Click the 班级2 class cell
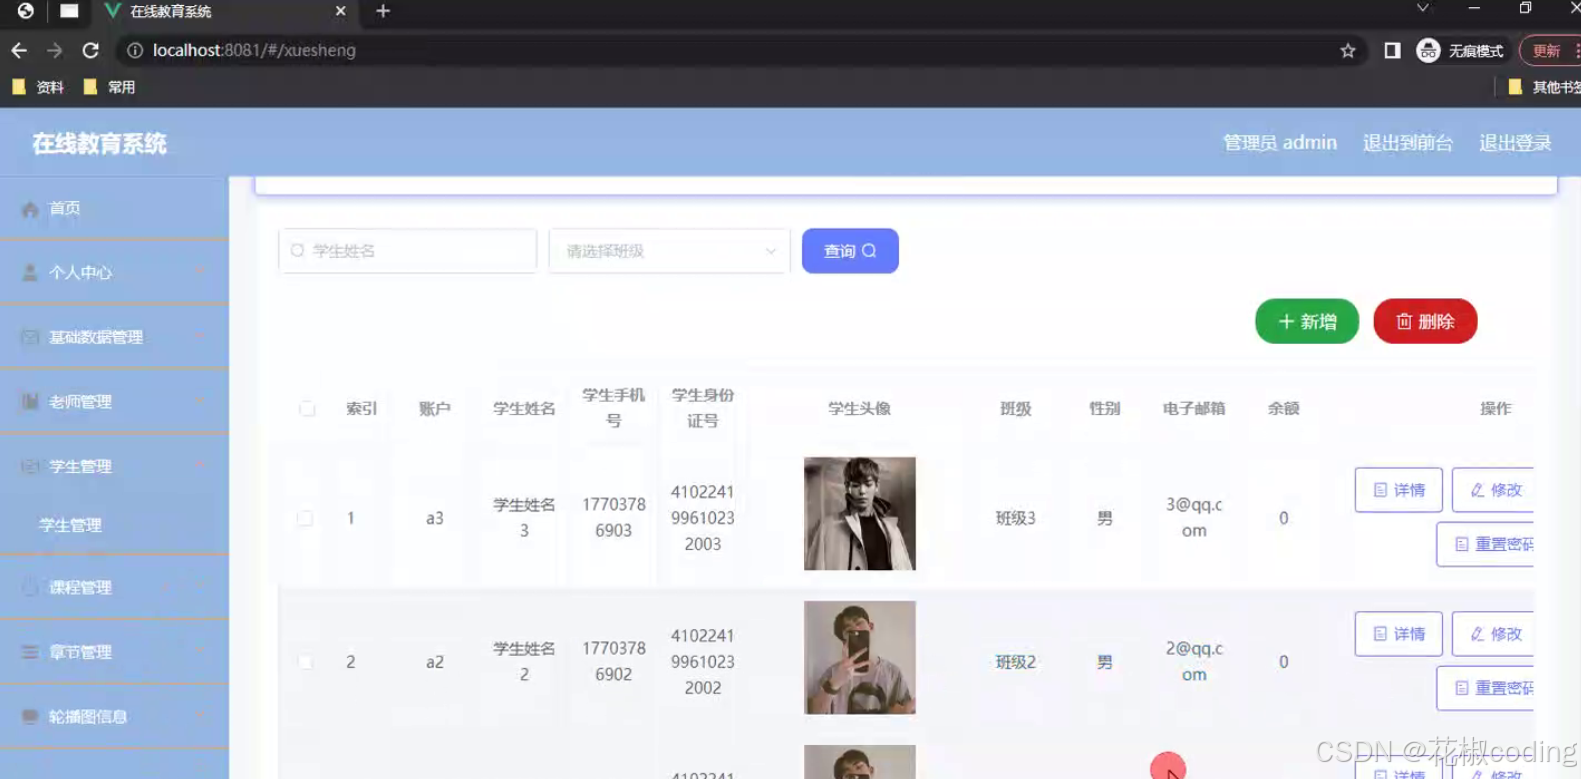 pyautogui.click(x=1016, y=662)
